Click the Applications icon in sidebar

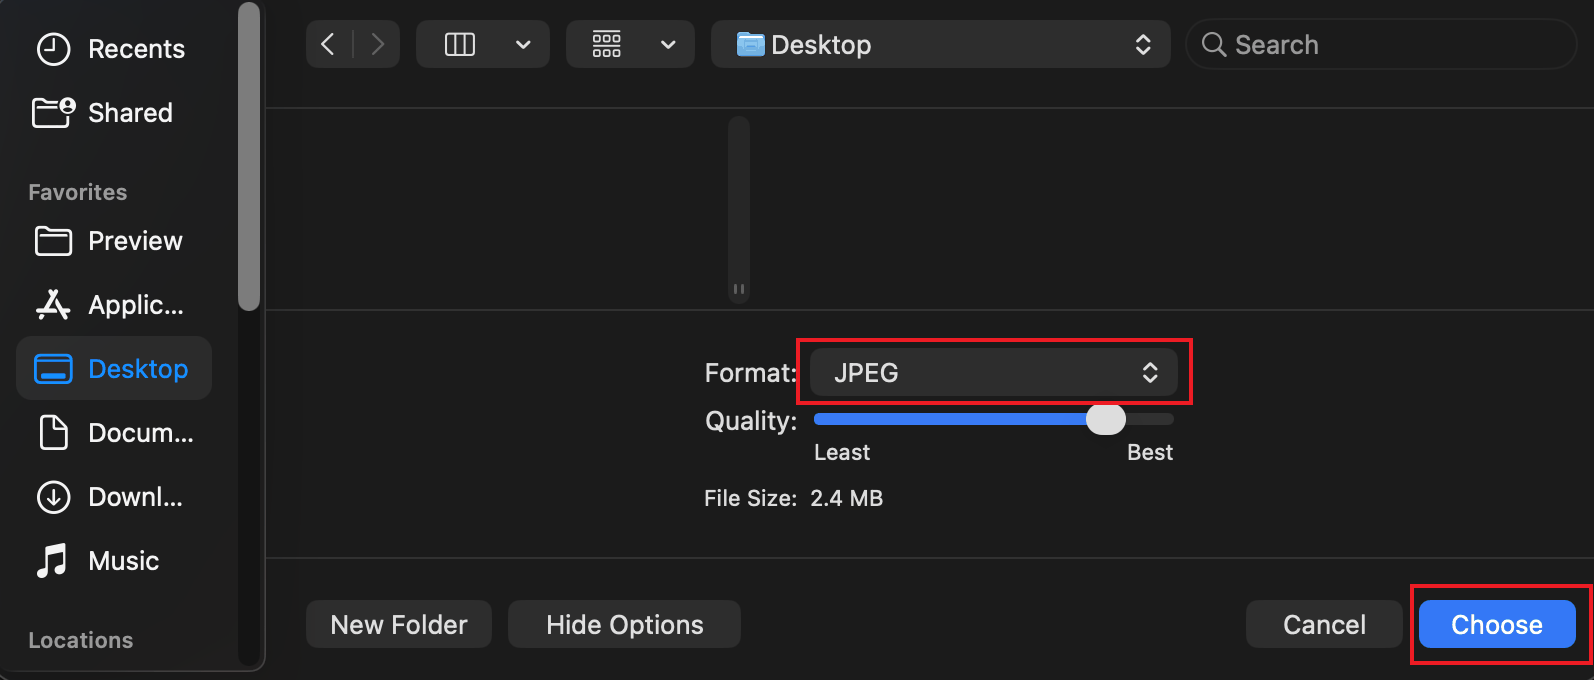tap(53, 305)
